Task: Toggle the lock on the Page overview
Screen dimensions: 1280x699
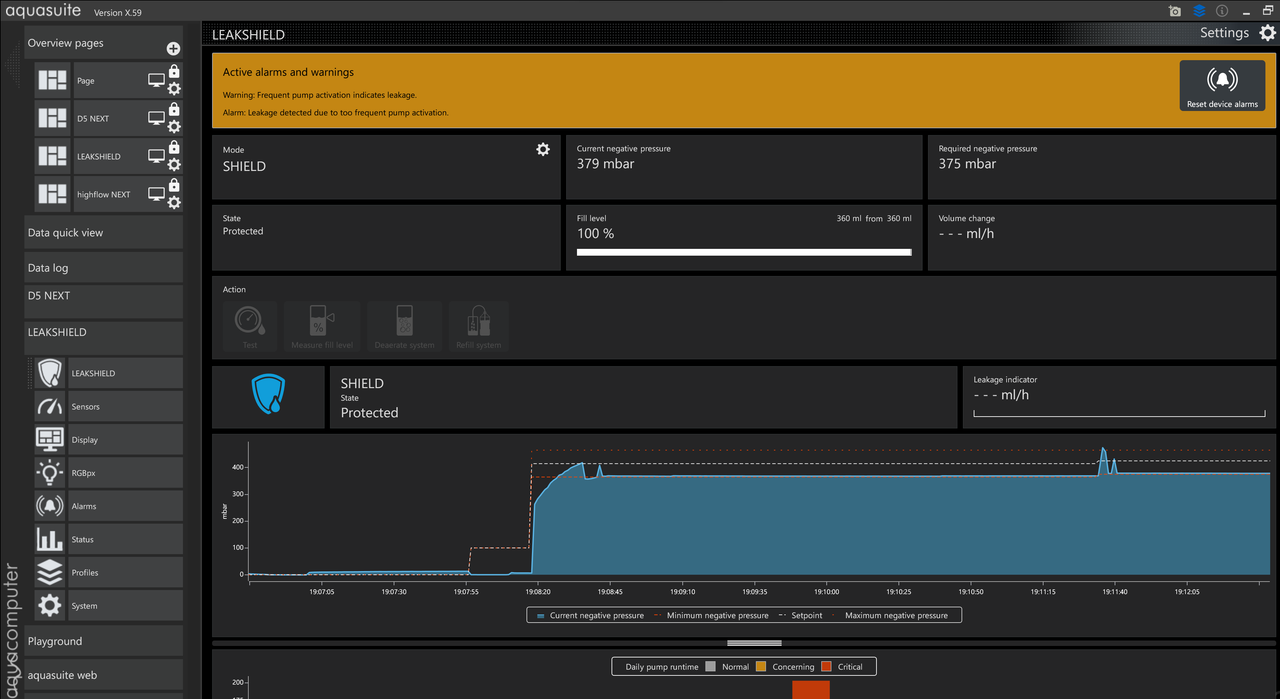Action: tap(174, 72)
